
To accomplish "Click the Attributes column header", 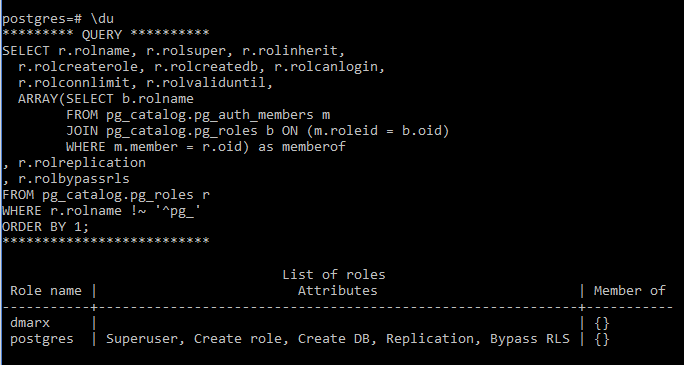I will click(338, 291).
